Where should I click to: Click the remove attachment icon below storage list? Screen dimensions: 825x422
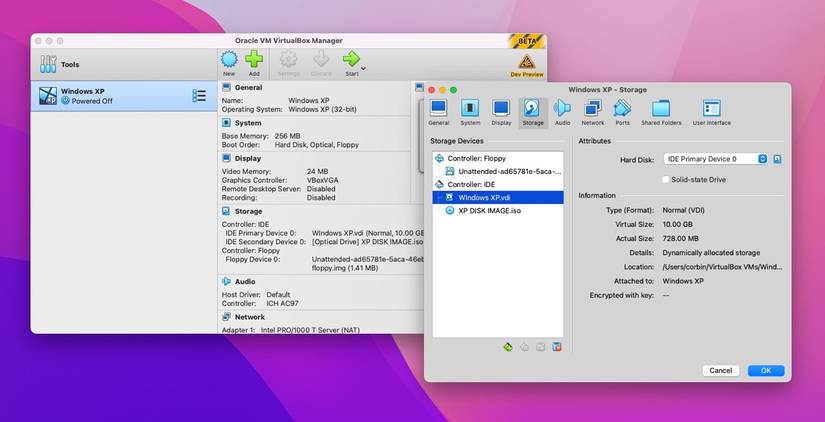(x=557, y=347)
